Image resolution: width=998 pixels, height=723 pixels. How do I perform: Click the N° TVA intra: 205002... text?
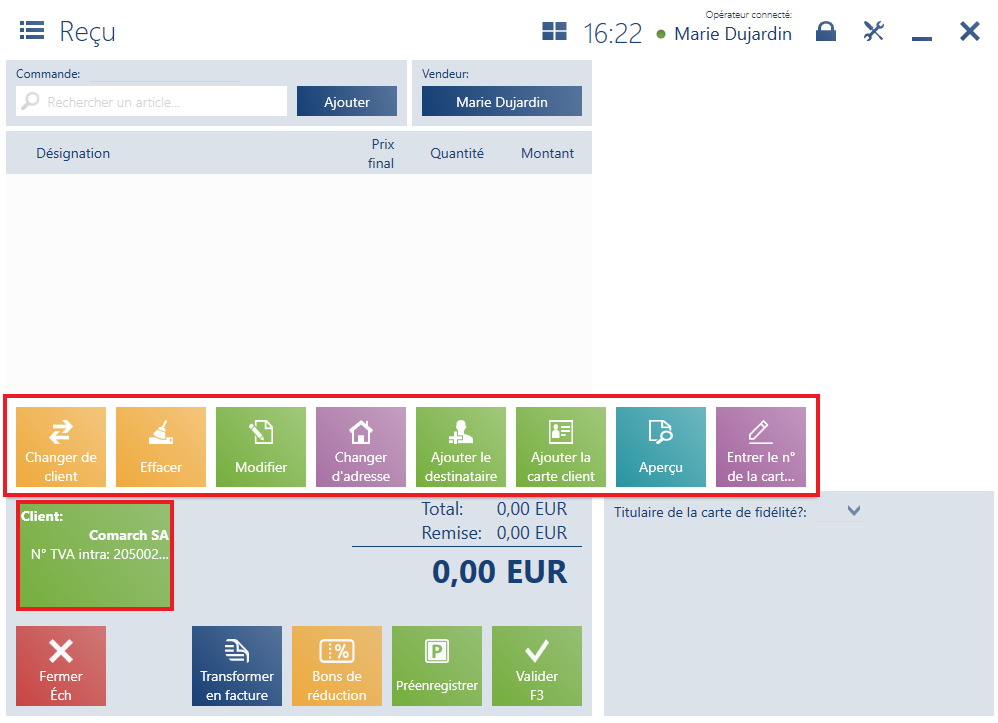tap(100, 554)
